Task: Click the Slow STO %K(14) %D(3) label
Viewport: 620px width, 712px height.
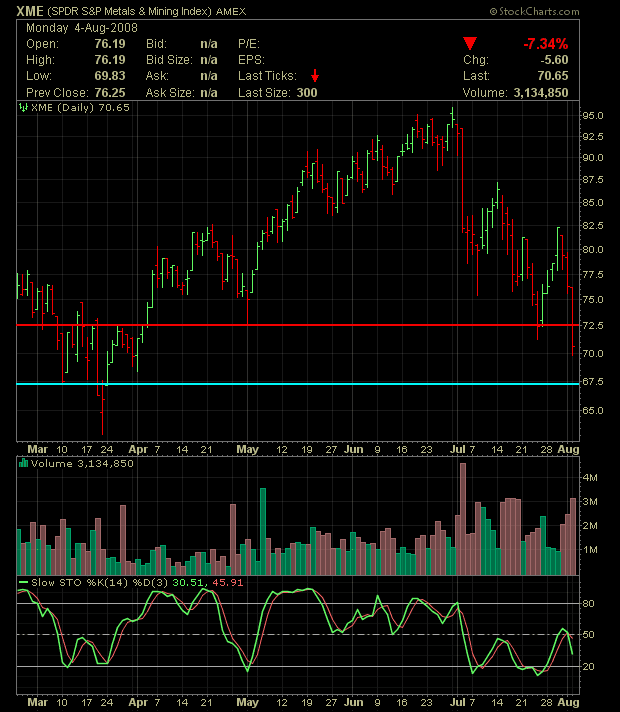Action: point(100,582)
